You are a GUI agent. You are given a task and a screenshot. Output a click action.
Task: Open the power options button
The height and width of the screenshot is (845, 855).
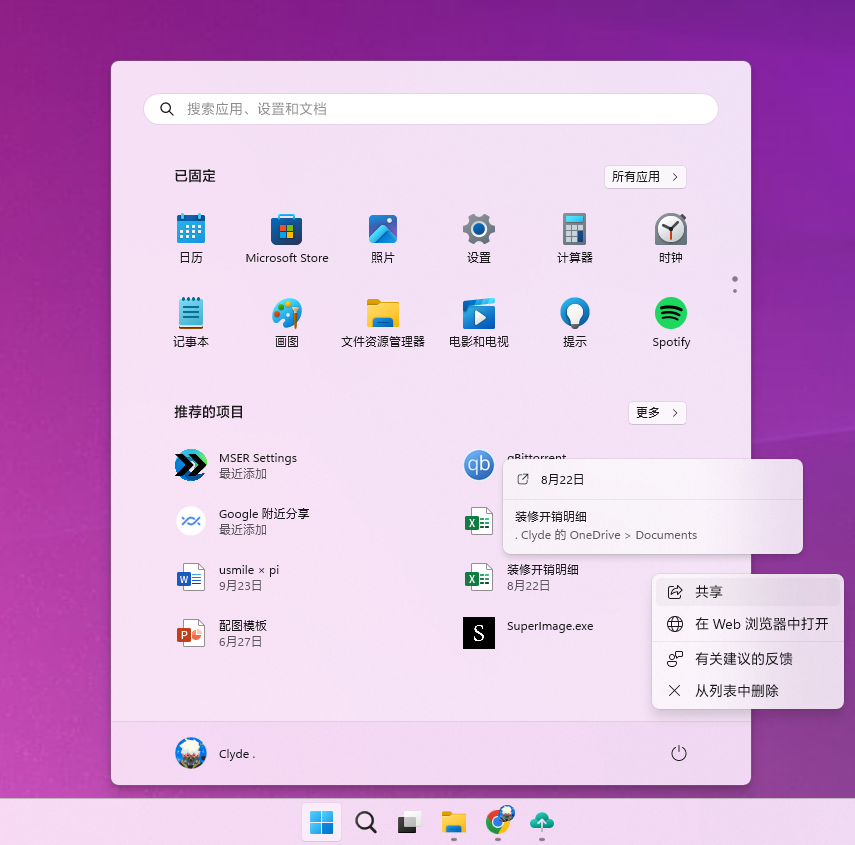[x=679, y=753]
